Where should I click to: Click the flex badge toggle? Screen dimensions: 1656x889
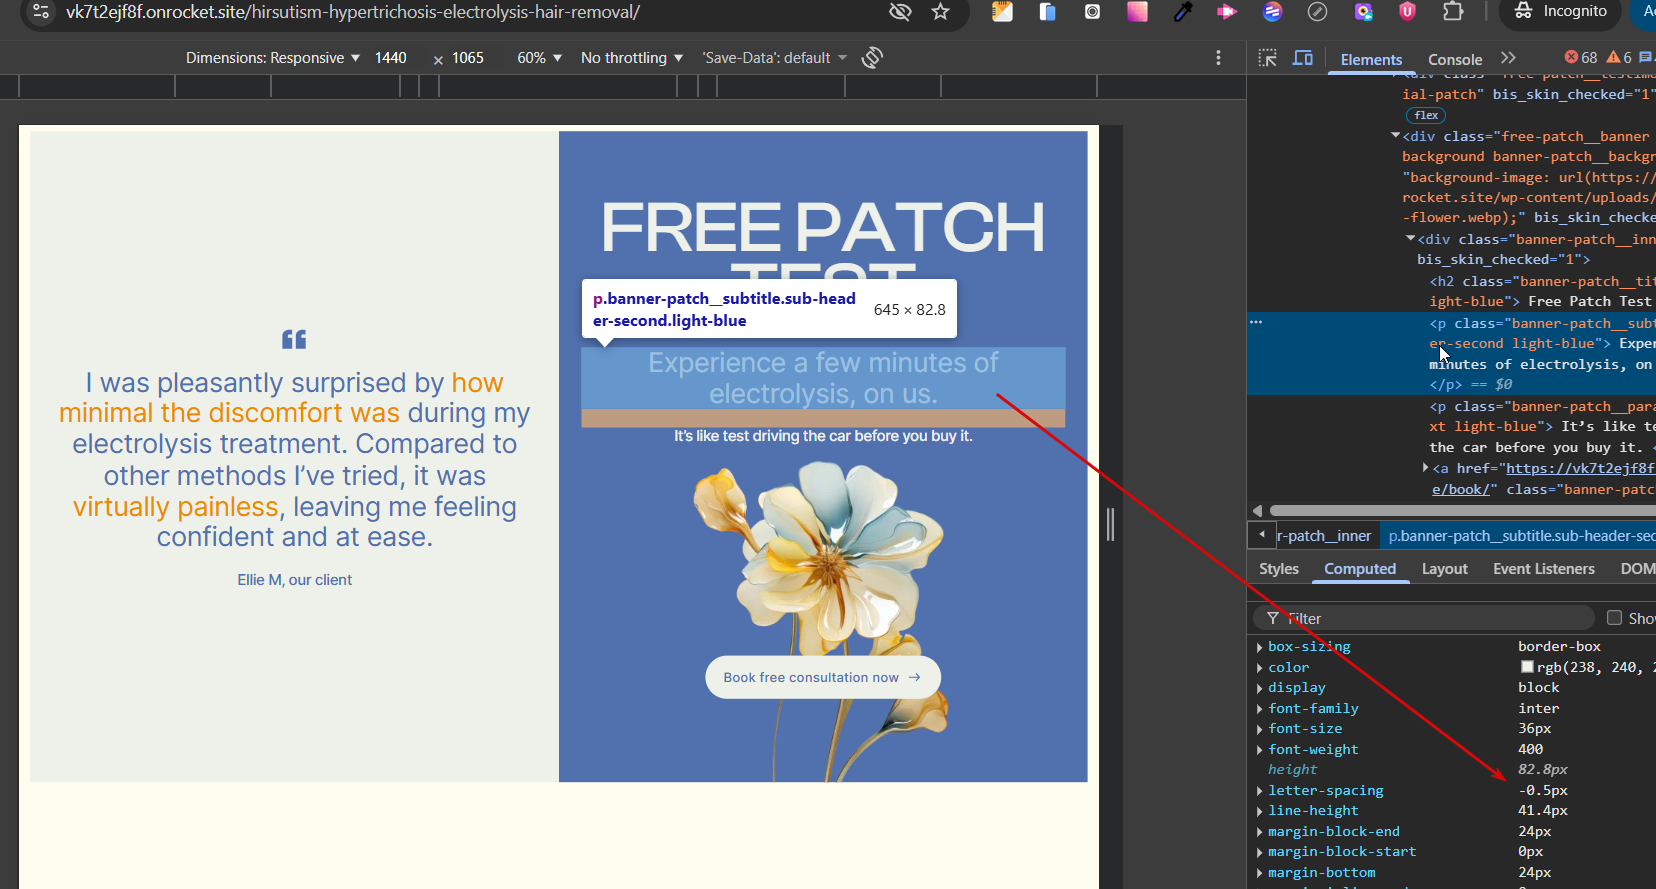(x=1426, y=116)
